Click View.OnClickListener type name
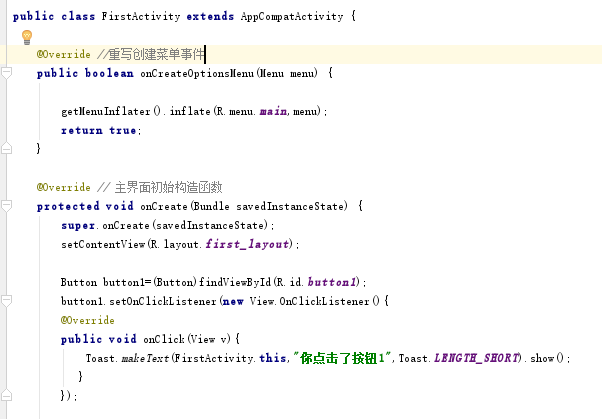The image size is (602, 419). pos(309,301)
